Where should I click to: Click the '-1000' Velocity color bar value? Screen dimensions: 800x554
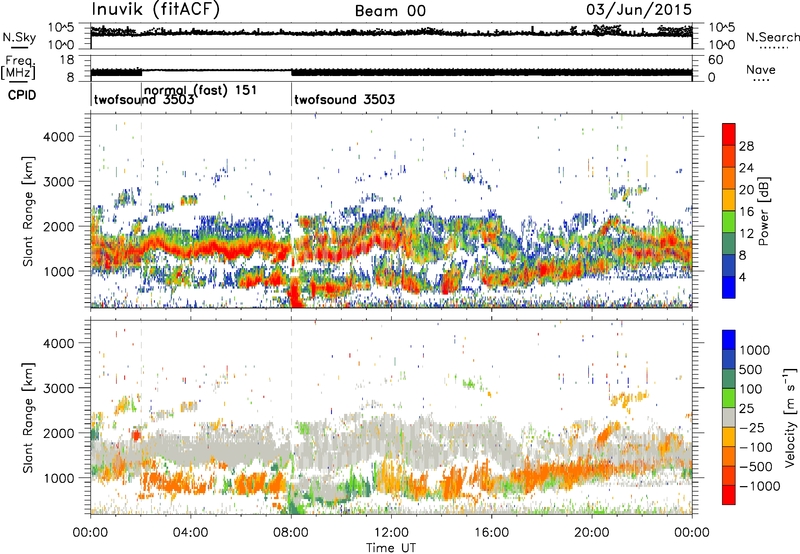pos(760,486)
